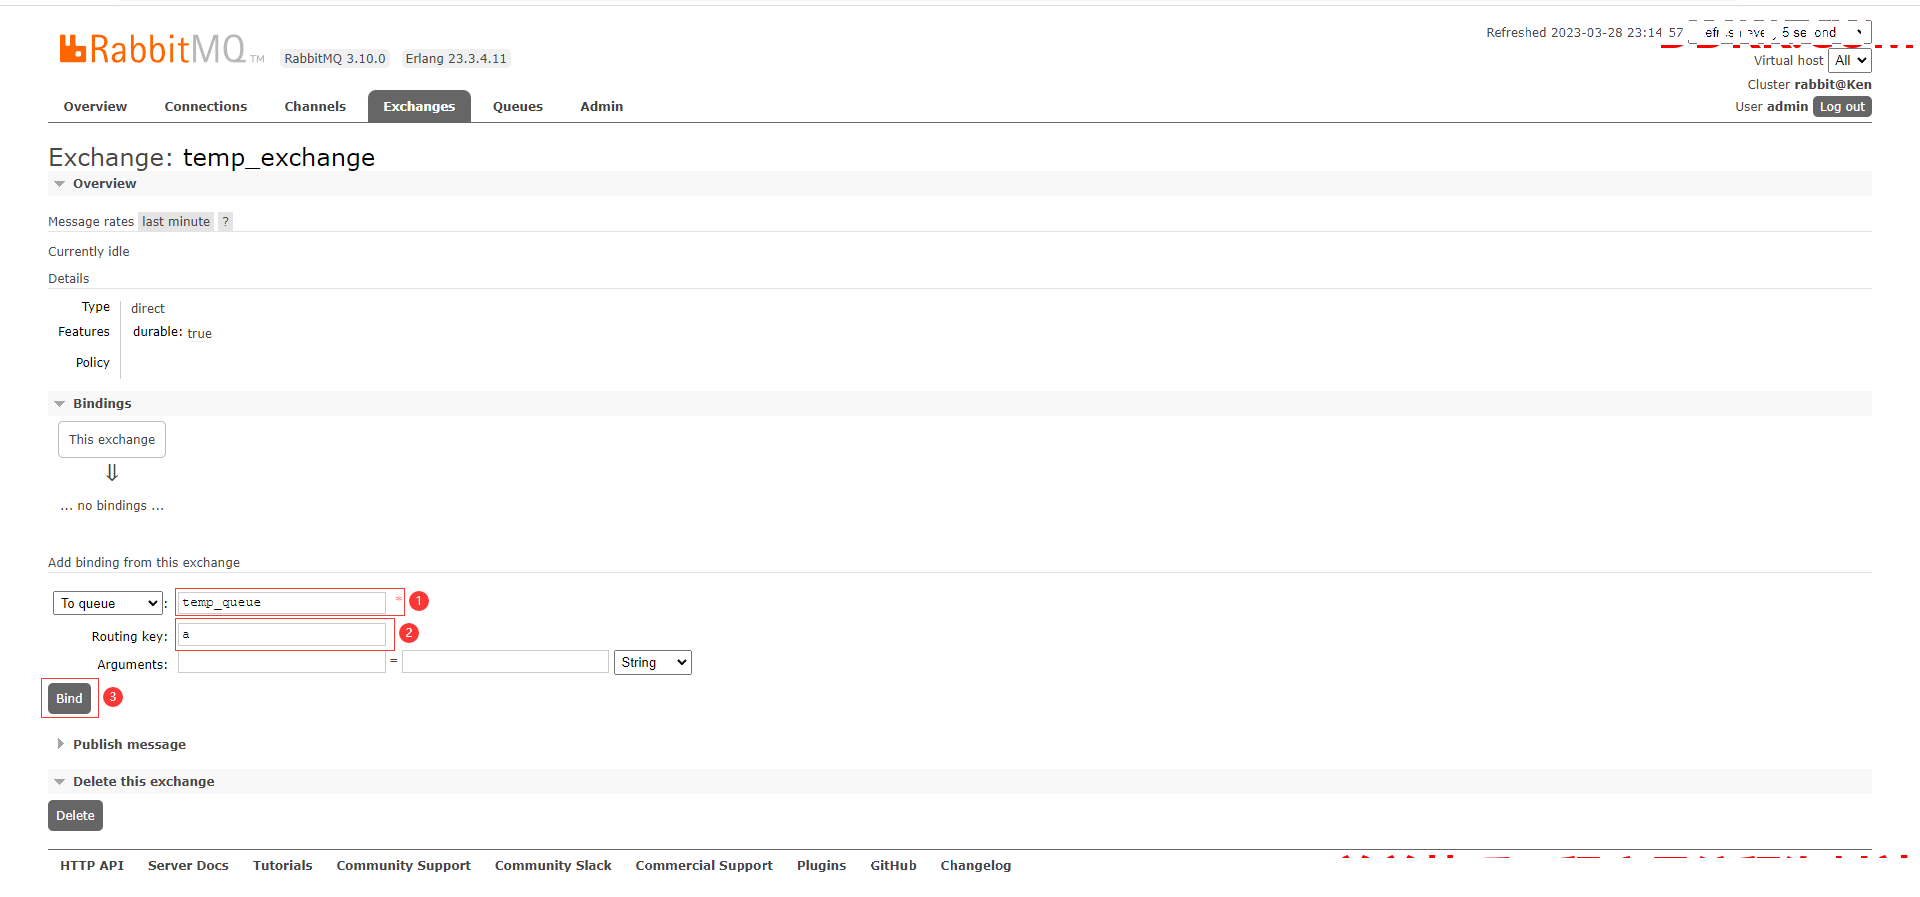Open the String argument type dropdown

click(x=652, y=662)
